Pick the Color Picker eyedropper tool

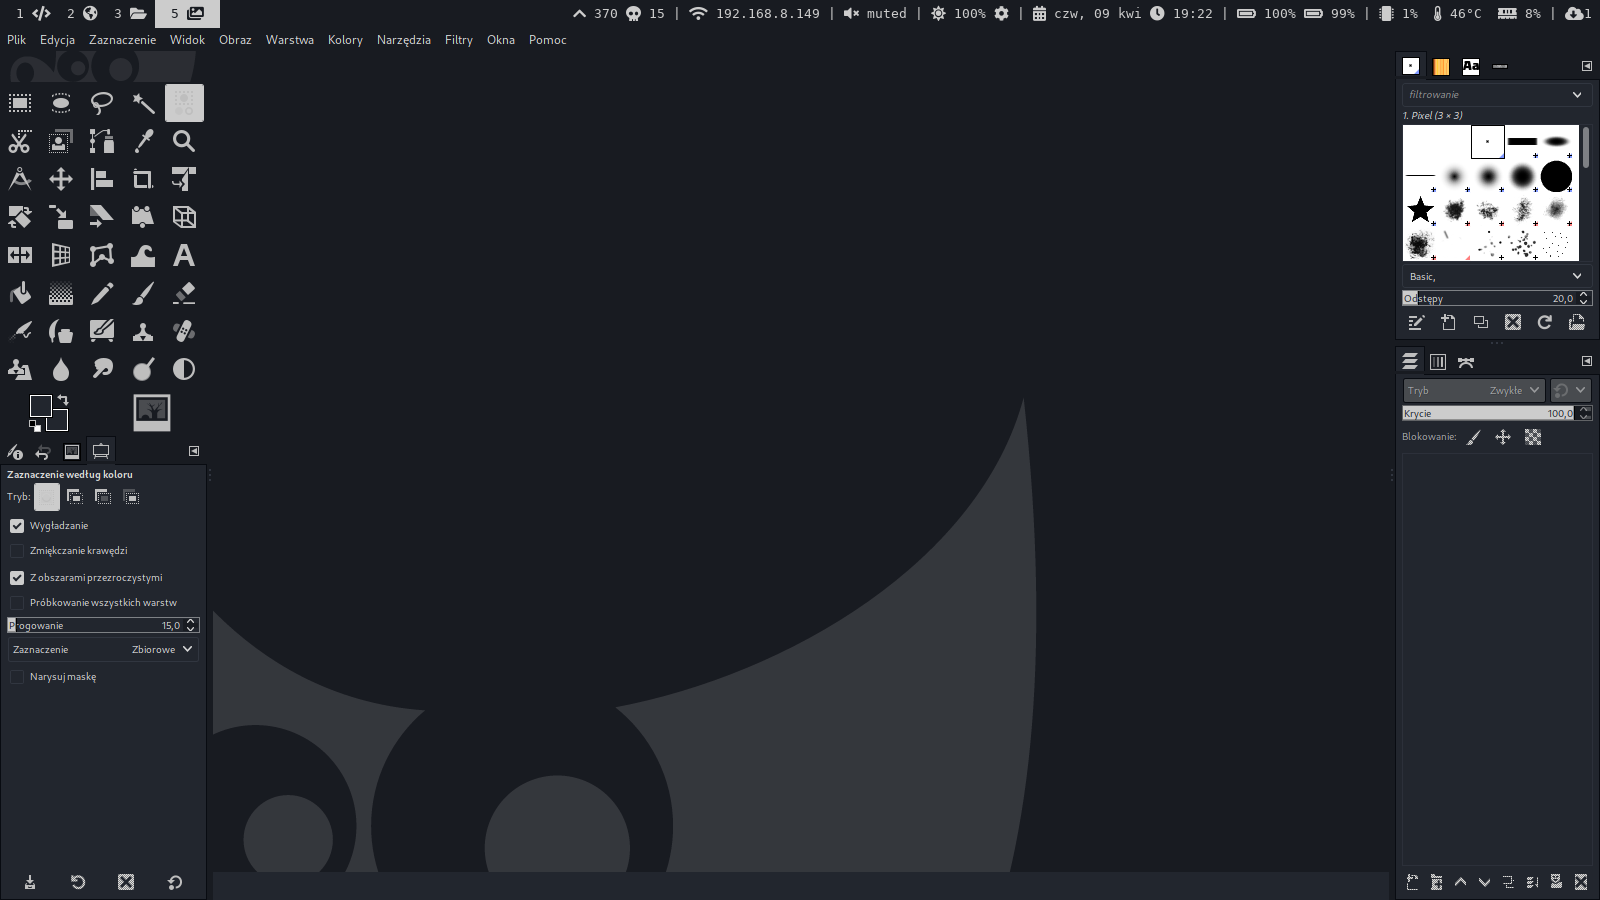coord(143,141)
